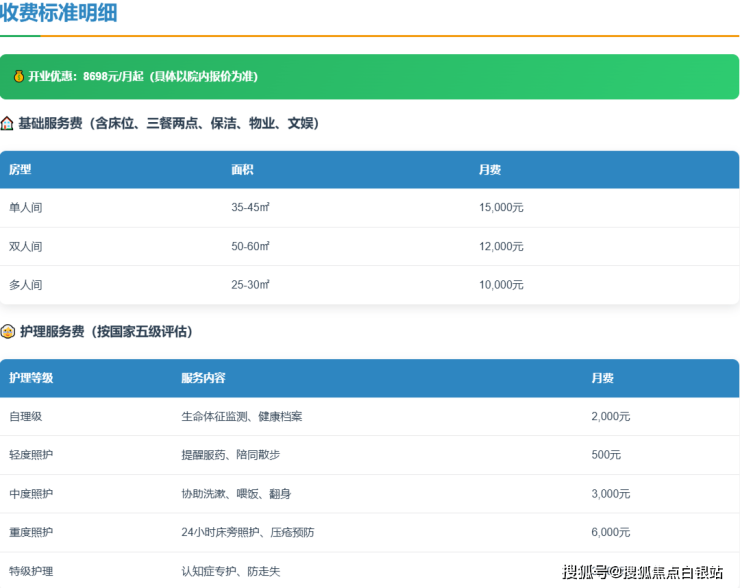The height and width of the screenshot is (588, 740).
Task: Click the 轻度照护 care level row
Action: (31, 455)
